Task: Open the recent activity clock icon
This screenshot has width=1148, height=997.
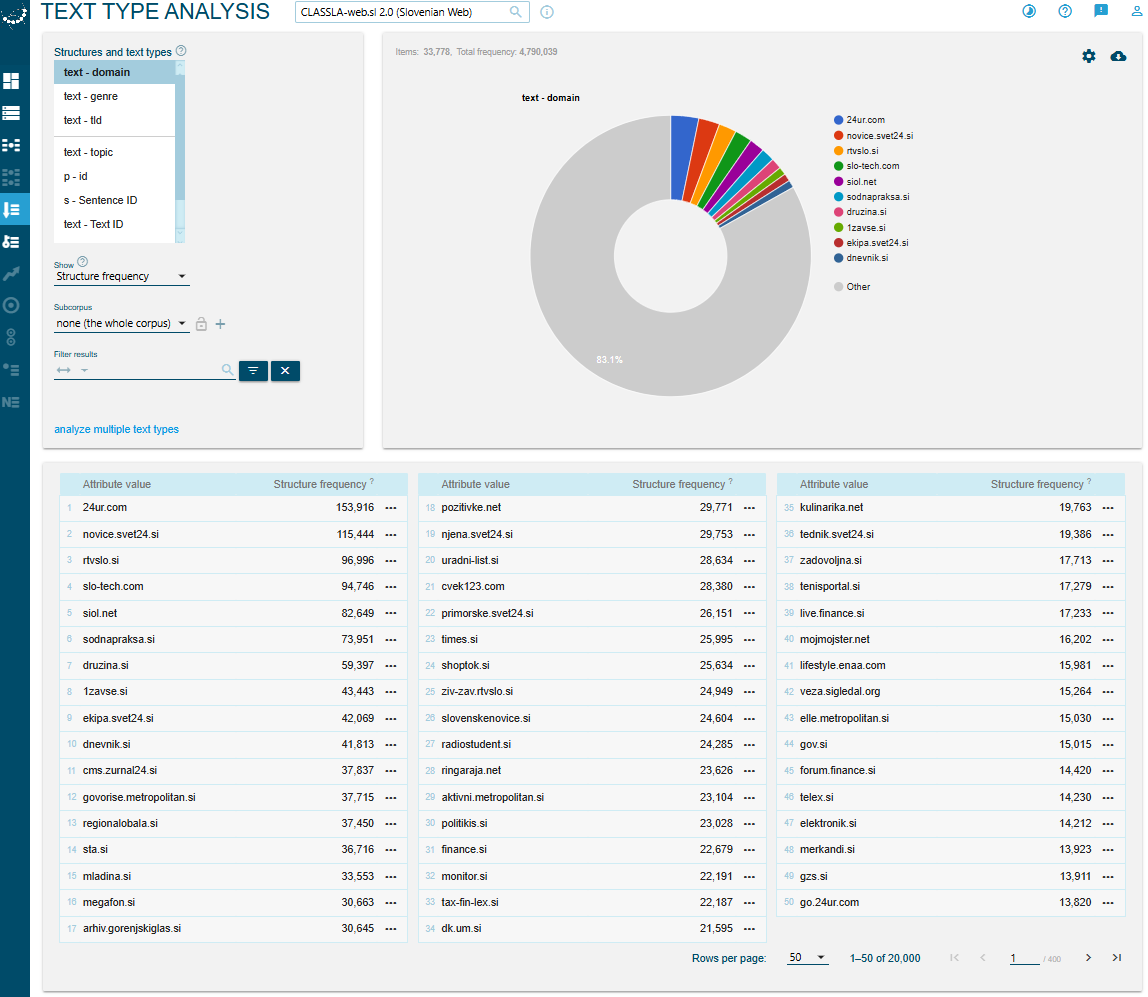Action: [x=1029, y=11]
